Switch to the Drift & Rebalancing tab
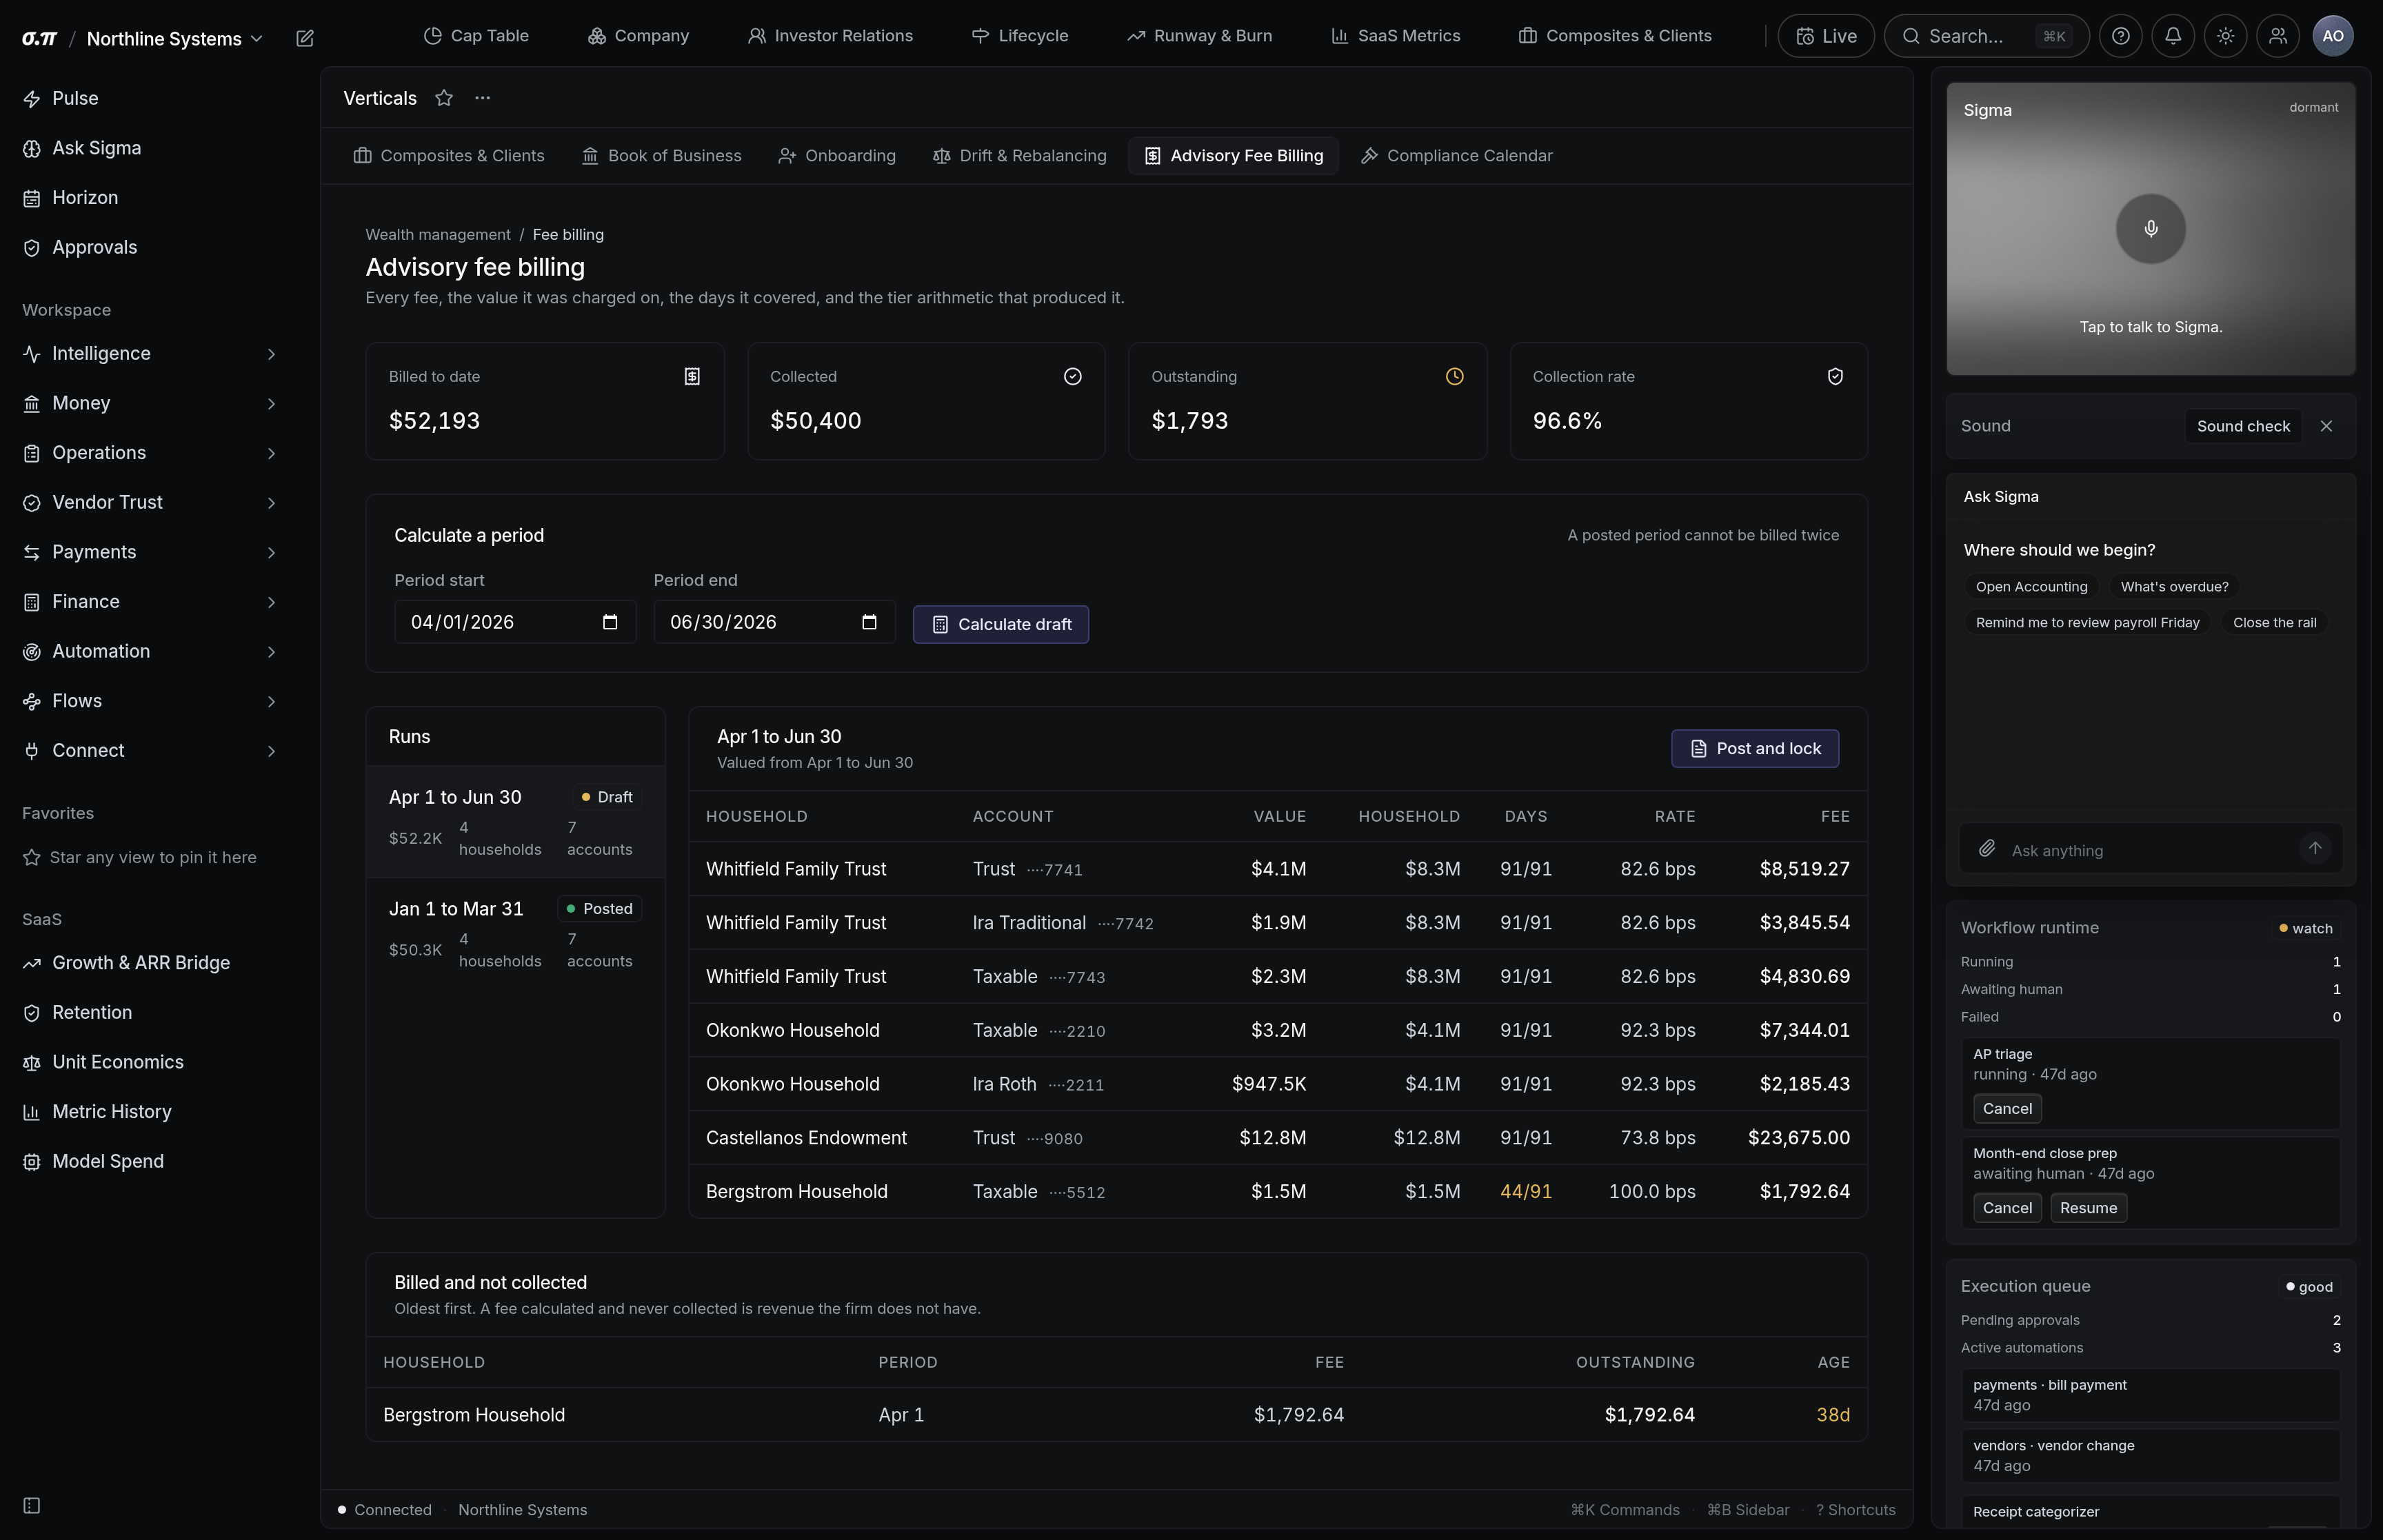 click(1020, 156)
